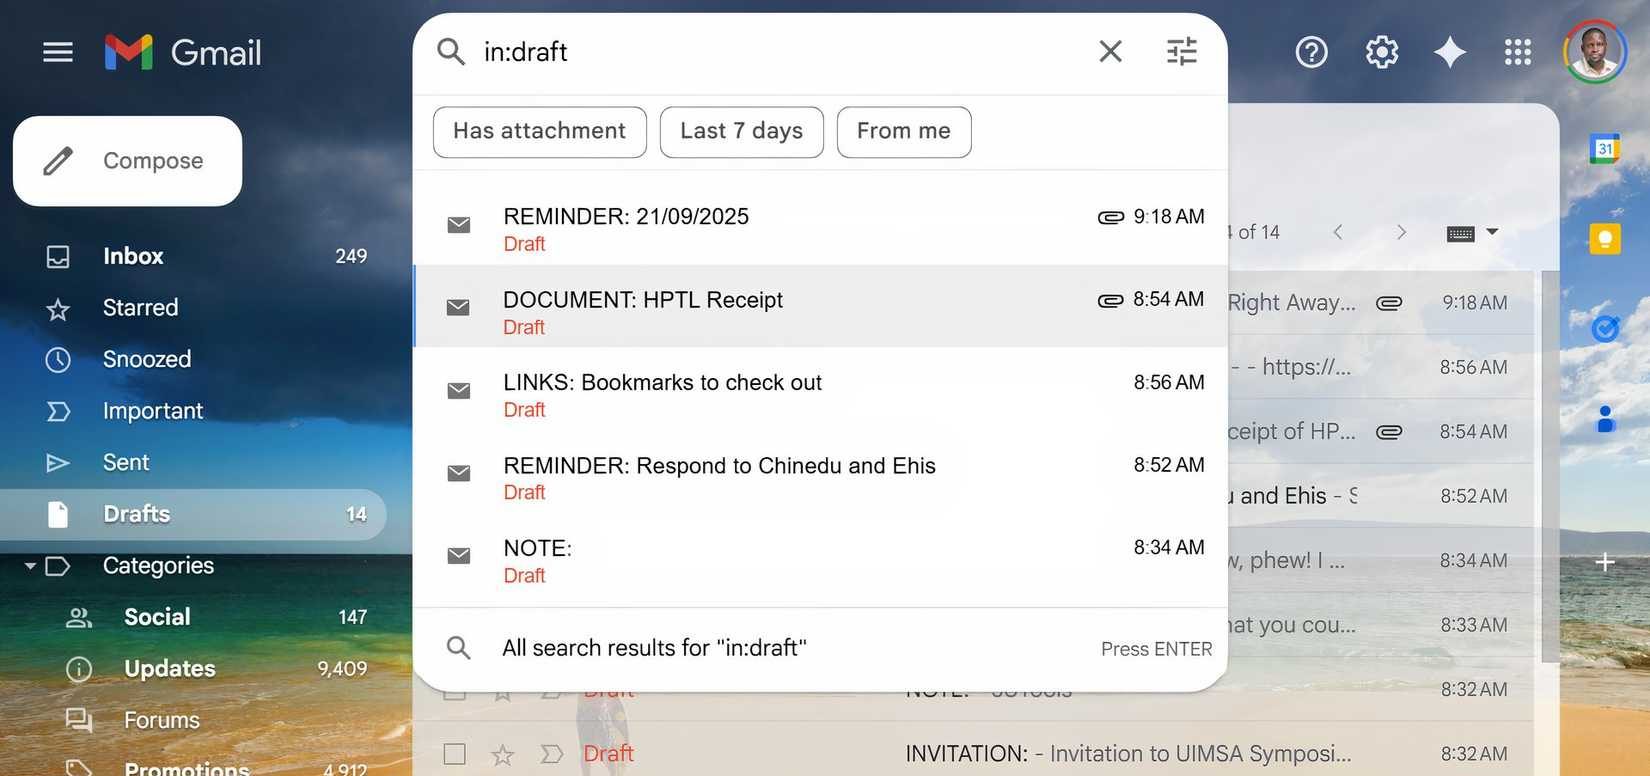This screenshot has width=1650, height=776.
Task: Click the Inbox tray icon
Action: tap(58, 257)
